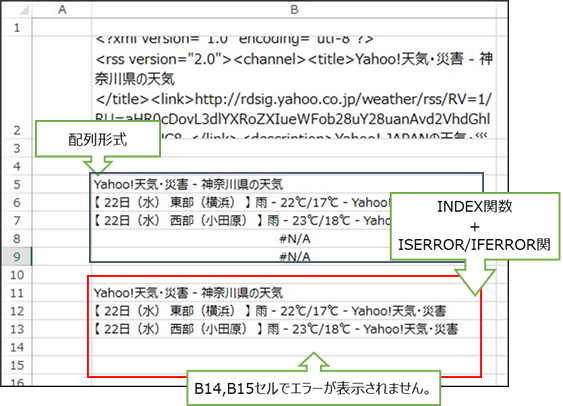Select column B header

294,10
